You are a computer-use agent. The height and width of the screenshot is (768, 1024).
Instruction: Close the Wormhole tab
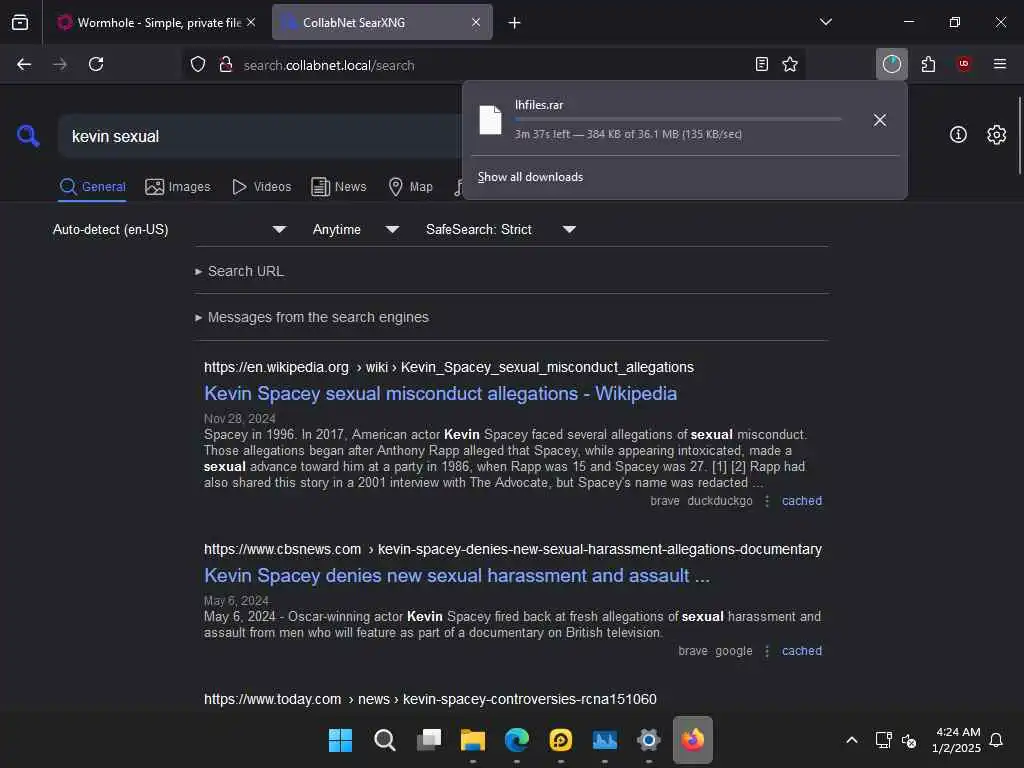point(251,22)
